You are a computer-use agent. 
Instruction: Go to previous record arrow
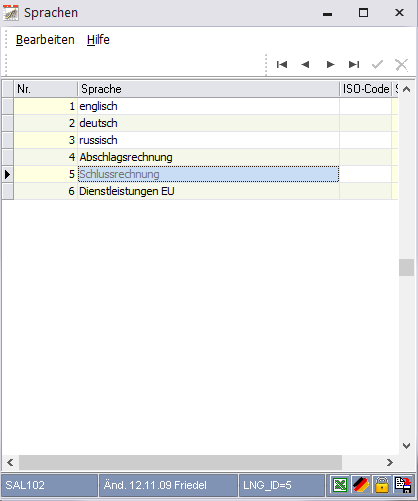pyautogui.click(x=305, y=64)
